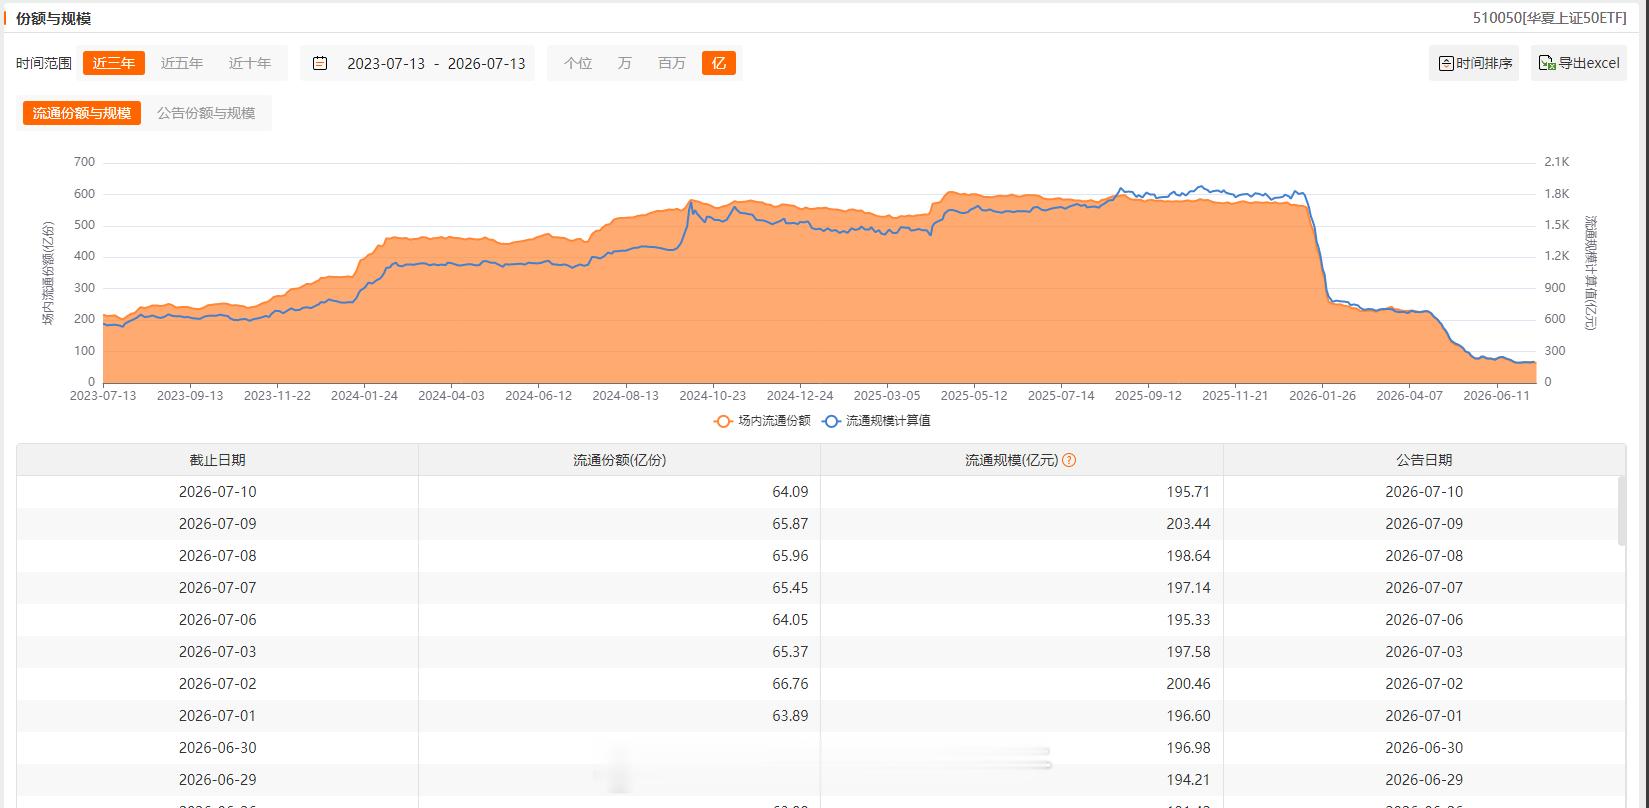
Task: Click scale value 197.14
Action: [1188, 588]
